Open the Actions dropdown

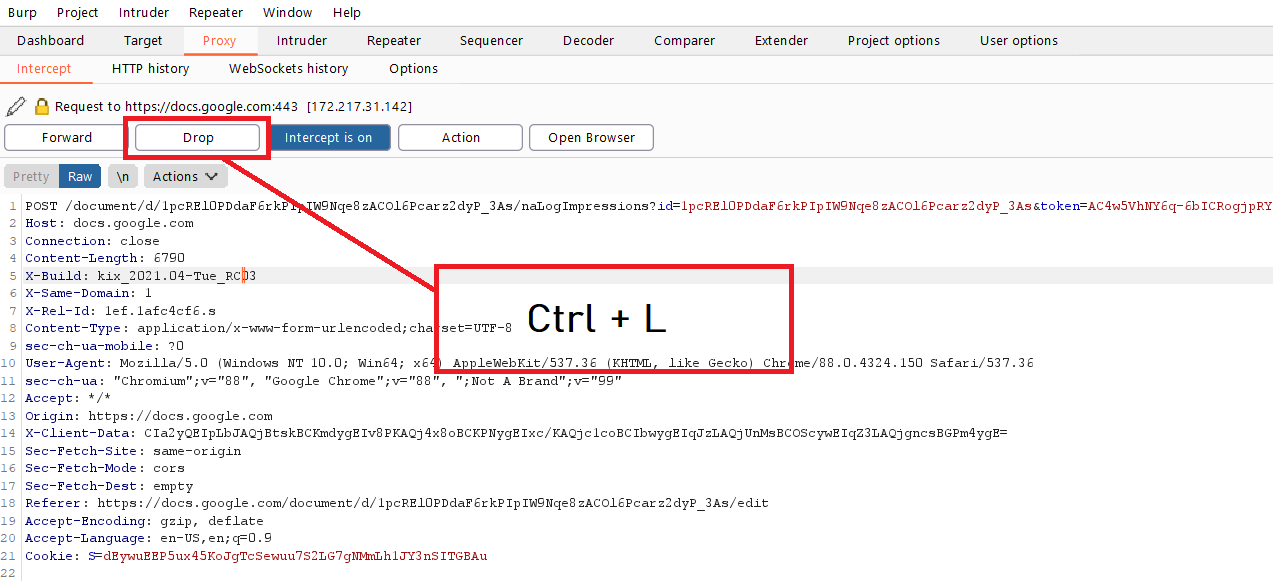click(185, 175)
